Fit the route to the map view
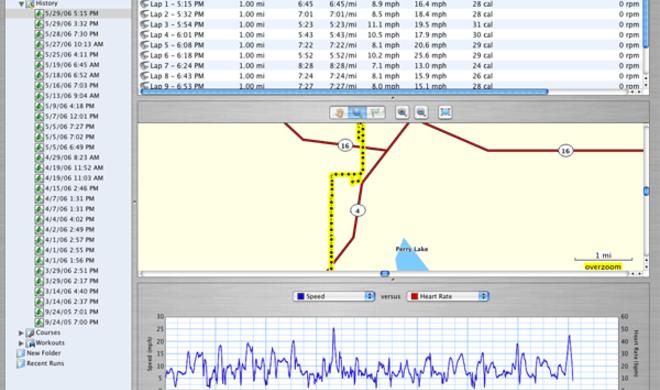The height and width of the screenshot is (390, 660). pos(445,112)
